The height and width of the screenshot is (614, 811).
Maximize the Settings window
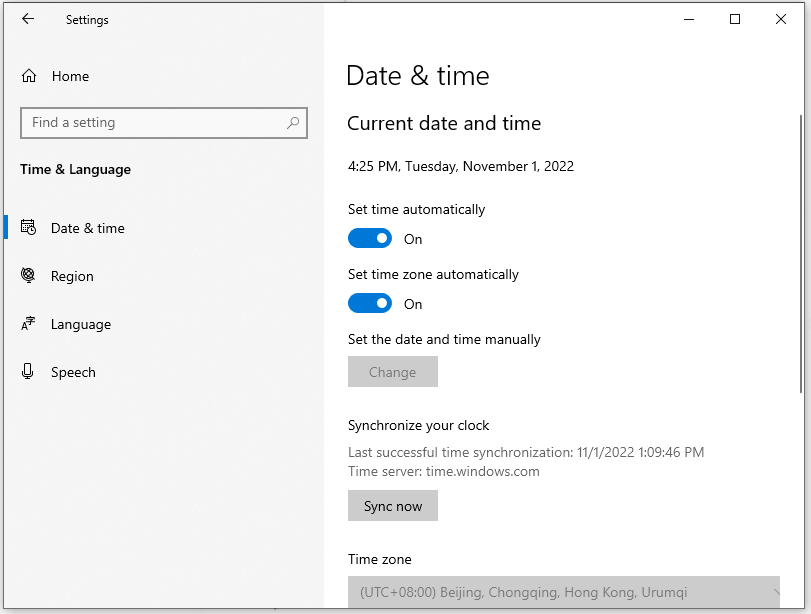point(735,19)
